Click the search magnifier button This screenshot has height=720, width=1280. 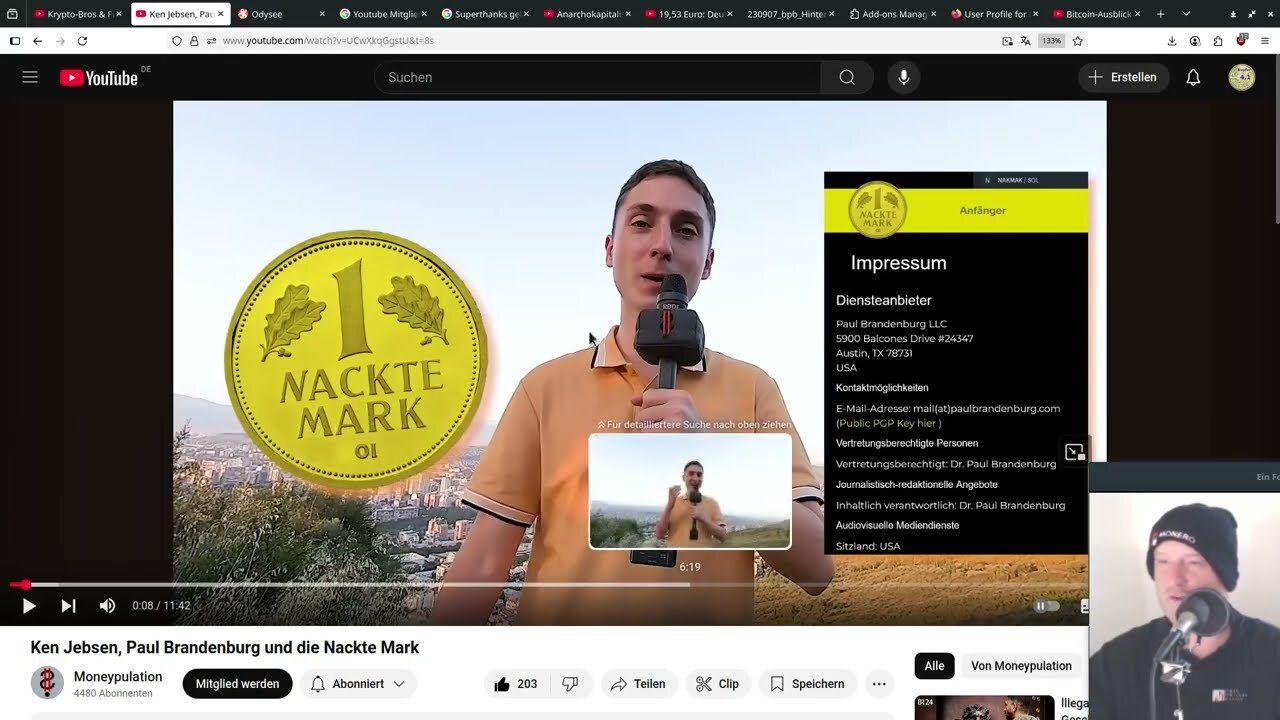pos(847,77)
